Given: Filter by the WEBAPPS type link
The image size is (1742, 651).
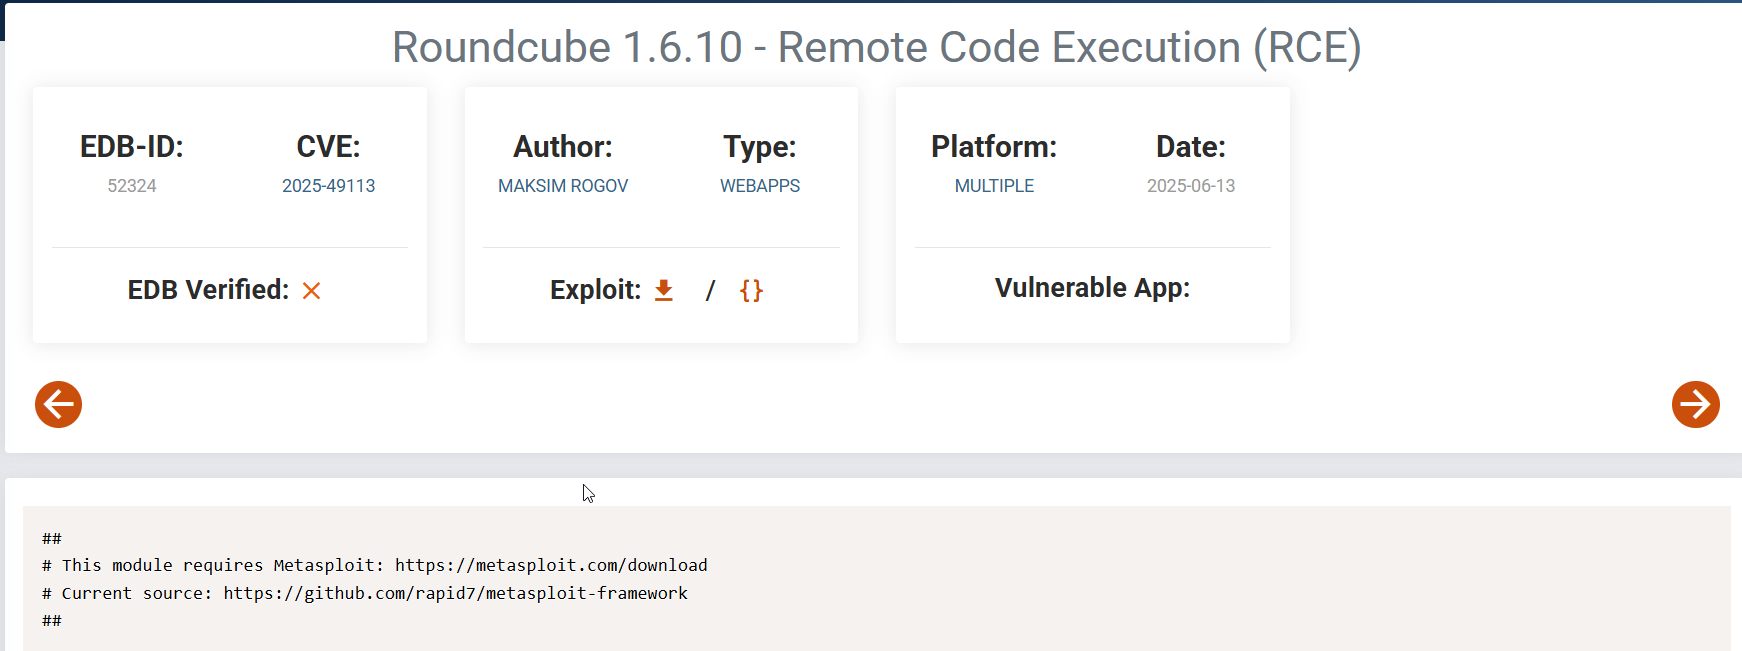Looking at the screenshot, I should (x=760, y=186).
